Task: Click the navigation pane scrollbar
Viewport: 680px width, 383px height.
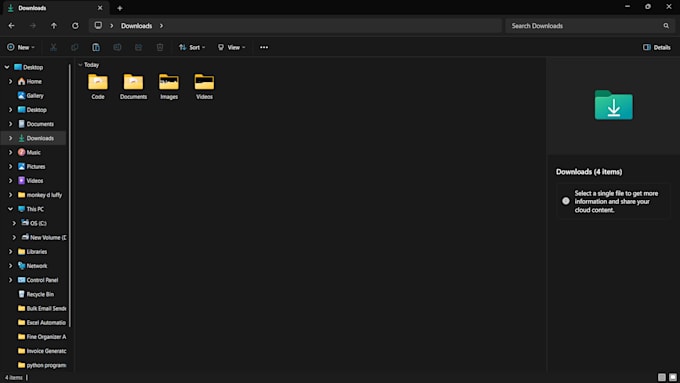Action: (69, 195)
